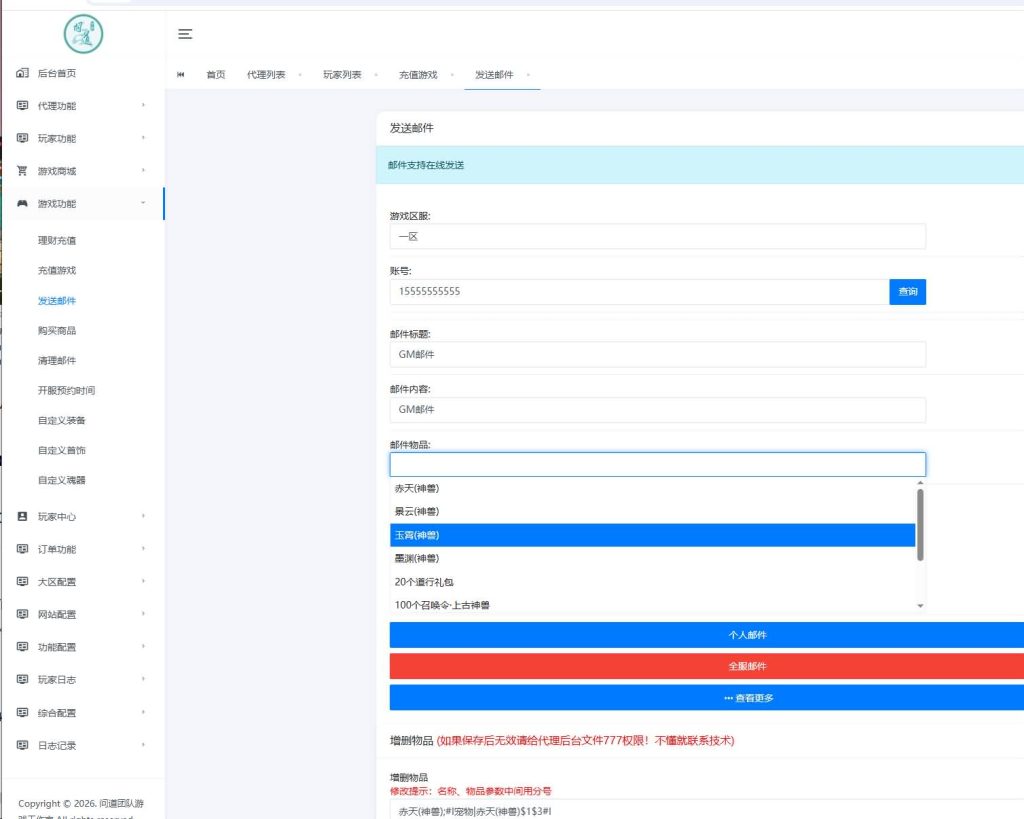This screenshot has width=1024, height=819.
Task: Expand the 代理功能 menu arrow
Action: [143, 104]
